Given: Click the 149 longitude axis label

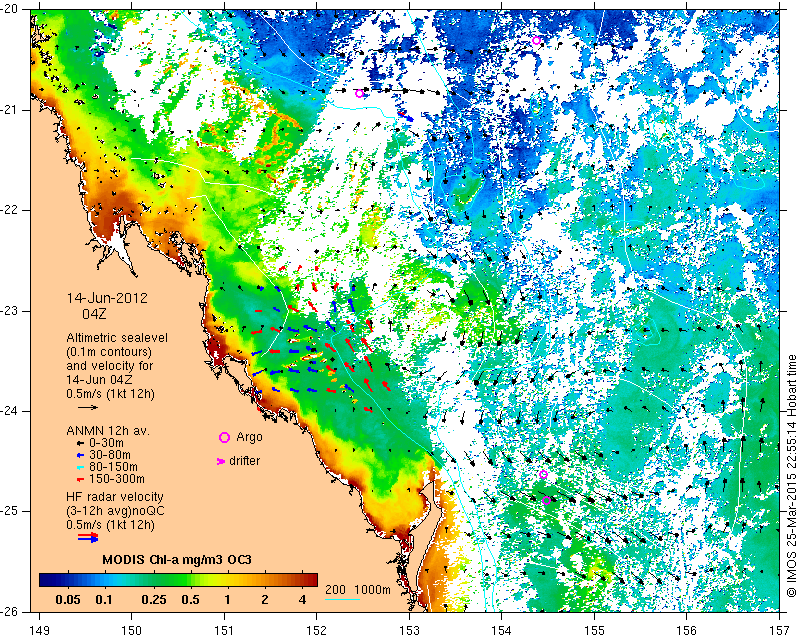Looking at the screenshot, I should [x=39, y=631].
